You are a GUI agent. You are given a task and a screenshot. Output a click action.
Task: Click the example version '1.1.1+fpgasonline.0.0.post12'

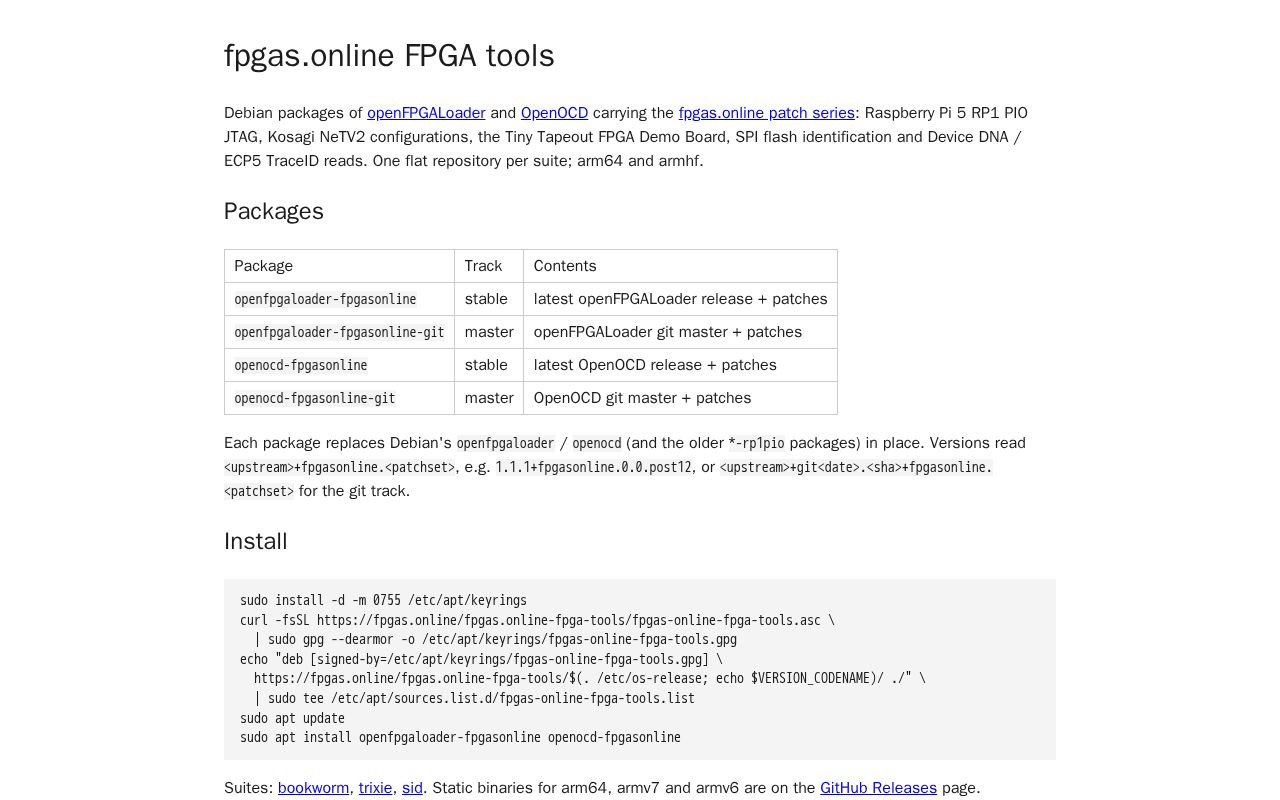(x=593, y=467)
